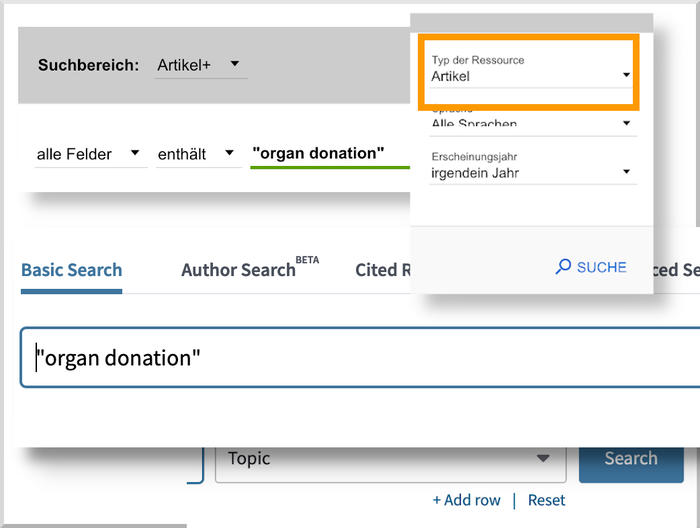Open the Sprache language dropdown
Screen dimensions: 700x528
[x=530, y=124]
